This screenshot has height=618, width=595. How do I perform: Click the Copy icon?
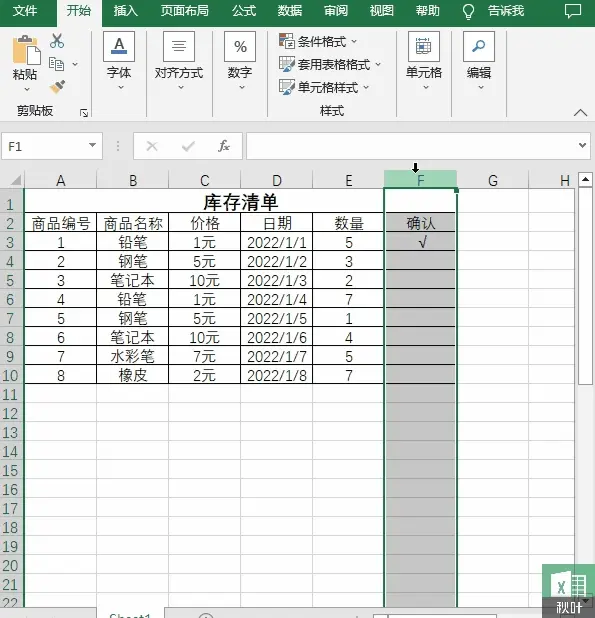coord(56,64)
